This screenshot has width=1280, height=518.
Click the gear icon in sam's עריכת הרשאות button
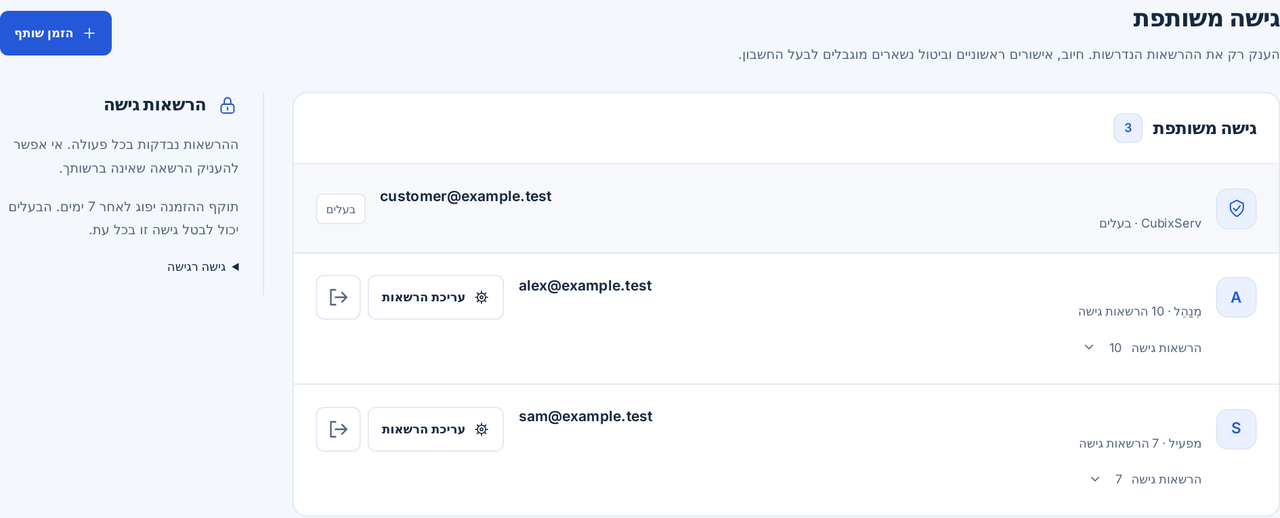(481, 429)
